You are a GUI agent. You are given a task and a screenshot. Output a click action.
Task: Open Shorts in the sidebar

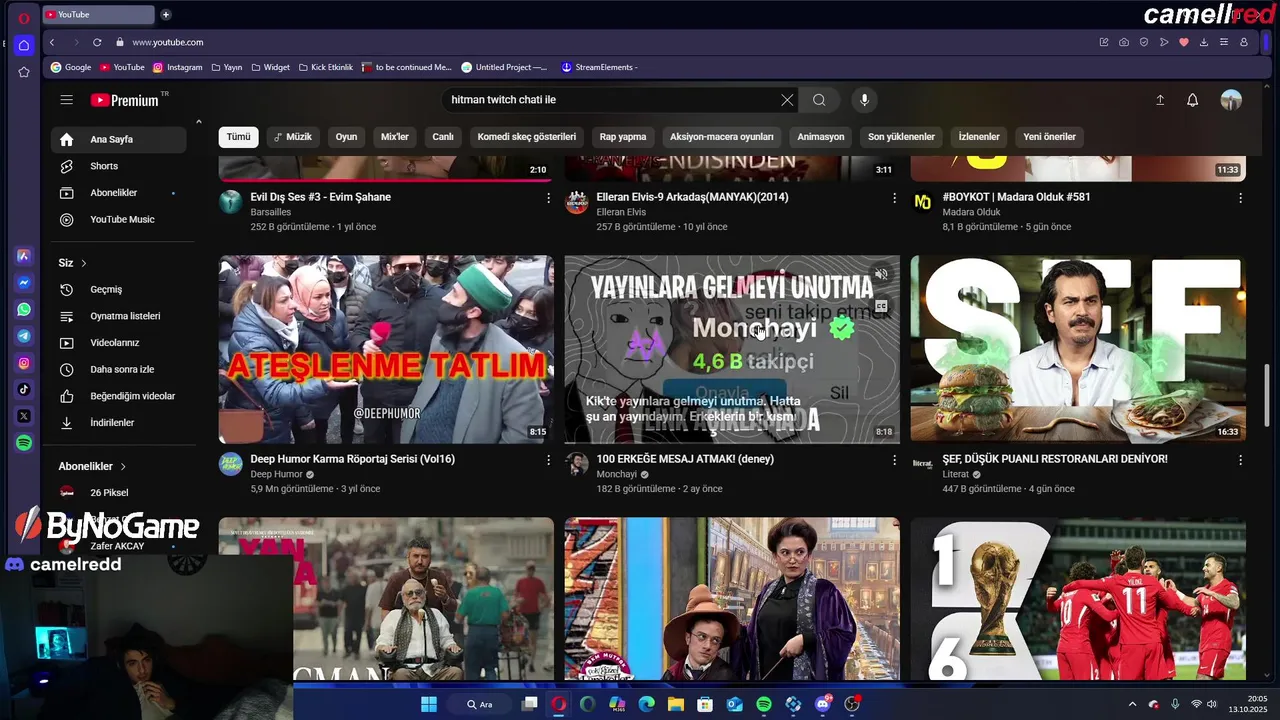(x=120, y=166)
